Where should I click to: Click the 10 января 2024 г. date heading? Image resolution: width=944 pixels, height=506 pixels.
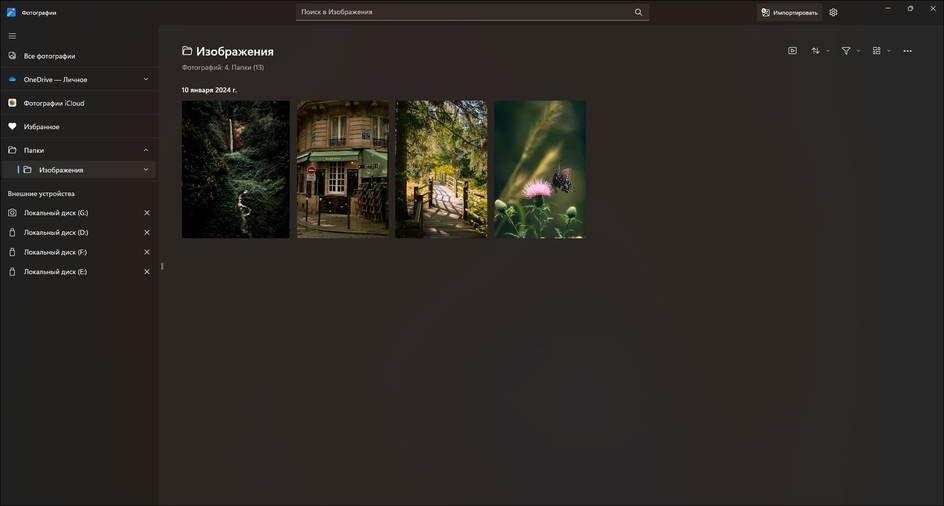[x=210, y=90]
